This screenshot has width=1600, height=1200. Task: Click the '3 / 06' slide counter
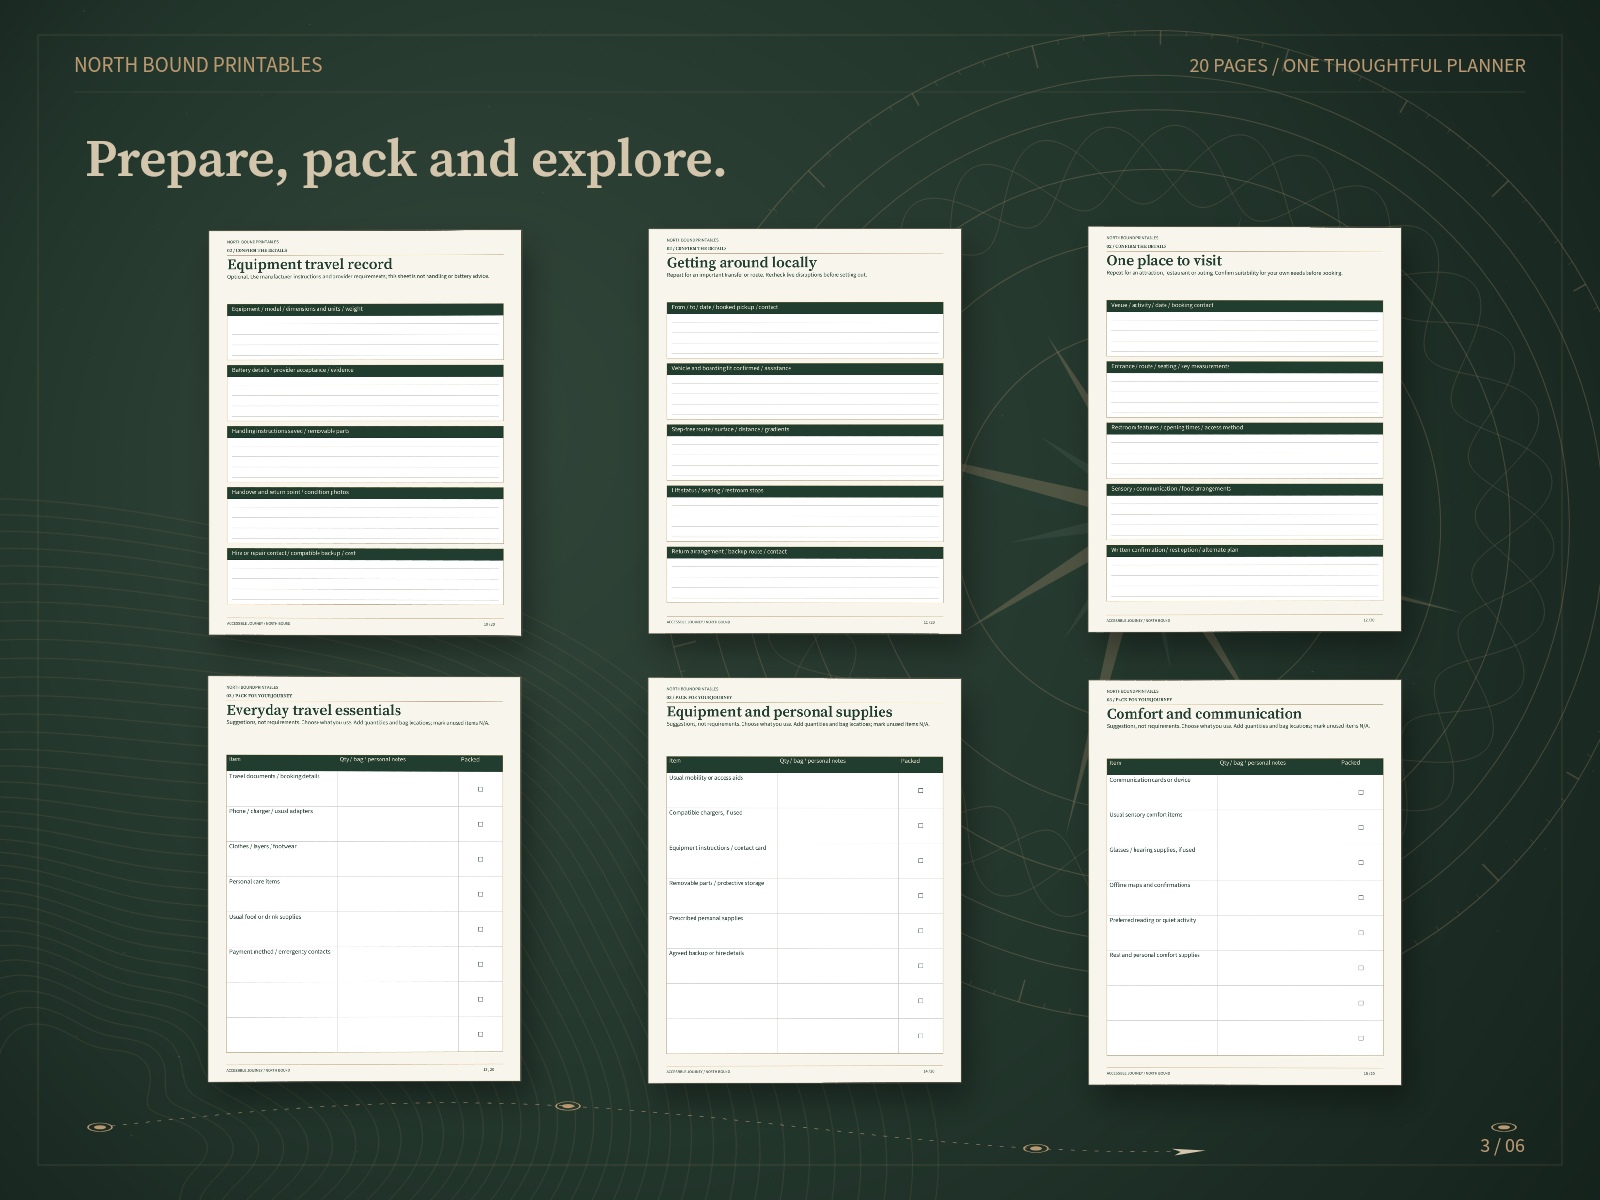1502,1146
